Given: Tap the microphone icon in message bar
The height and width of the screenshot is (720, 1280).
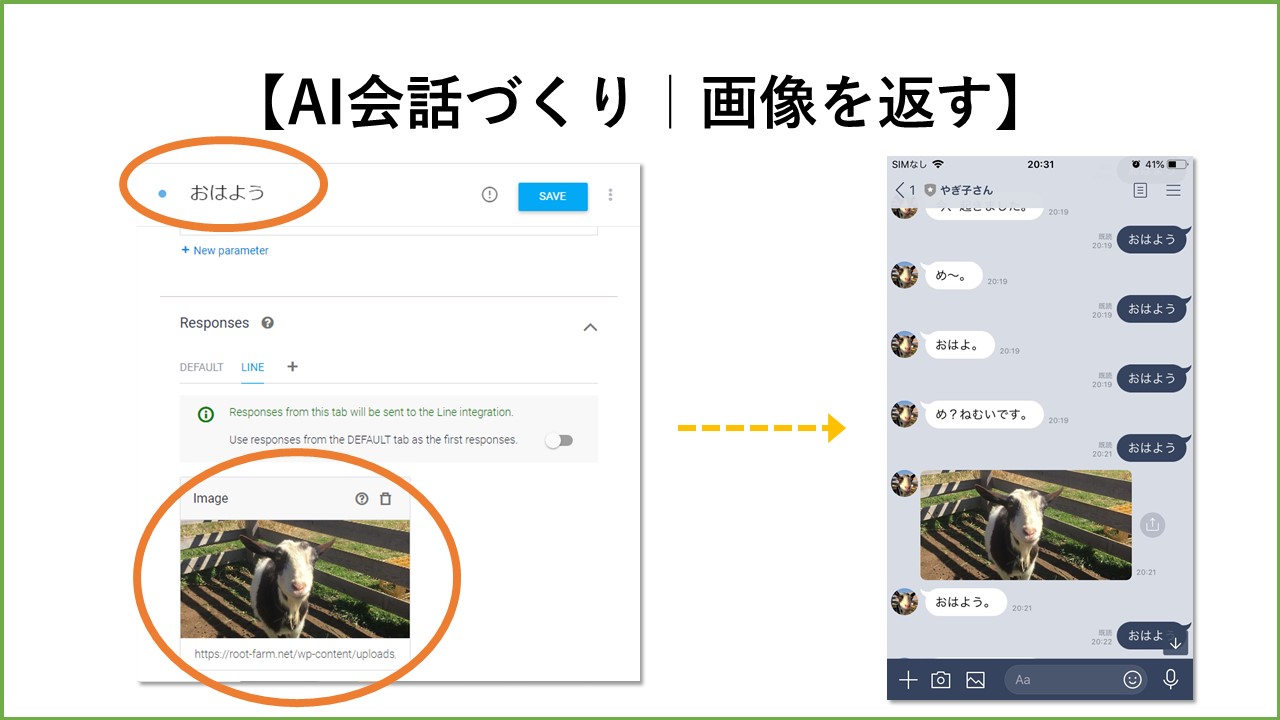Looking at the screenshot, I should pyautogui.click(x=1170, y=679).
